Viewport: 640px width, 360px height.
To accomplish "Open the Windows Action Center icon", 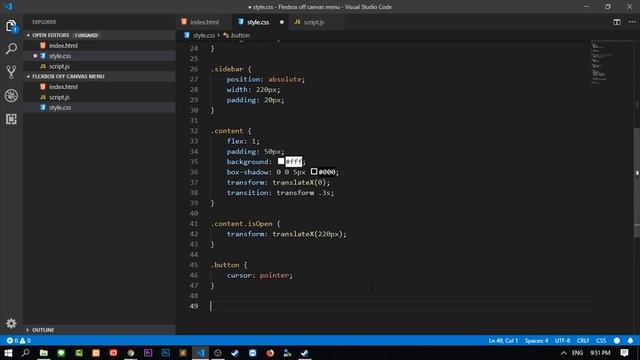I will click(624, 353).
